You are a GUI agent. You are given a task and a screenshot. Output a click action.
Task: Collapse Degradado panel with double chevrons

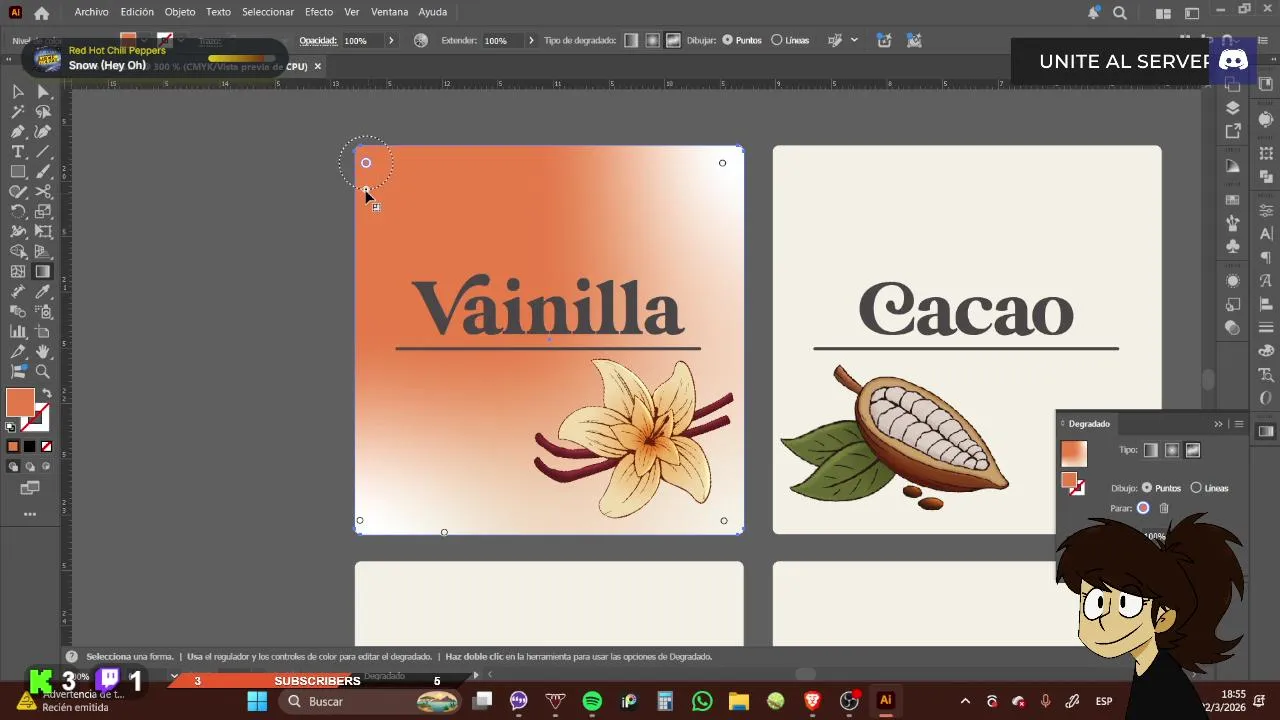(1218, 424)
